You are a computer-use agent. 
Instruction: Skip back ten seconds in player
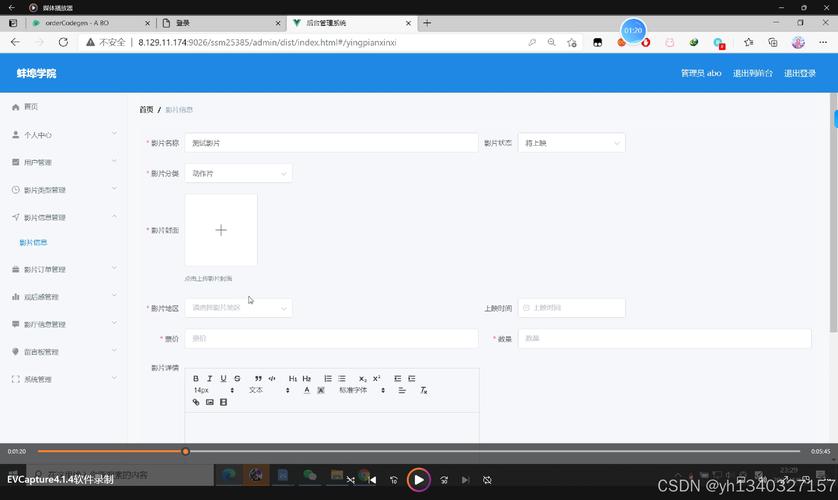point(393,480)
